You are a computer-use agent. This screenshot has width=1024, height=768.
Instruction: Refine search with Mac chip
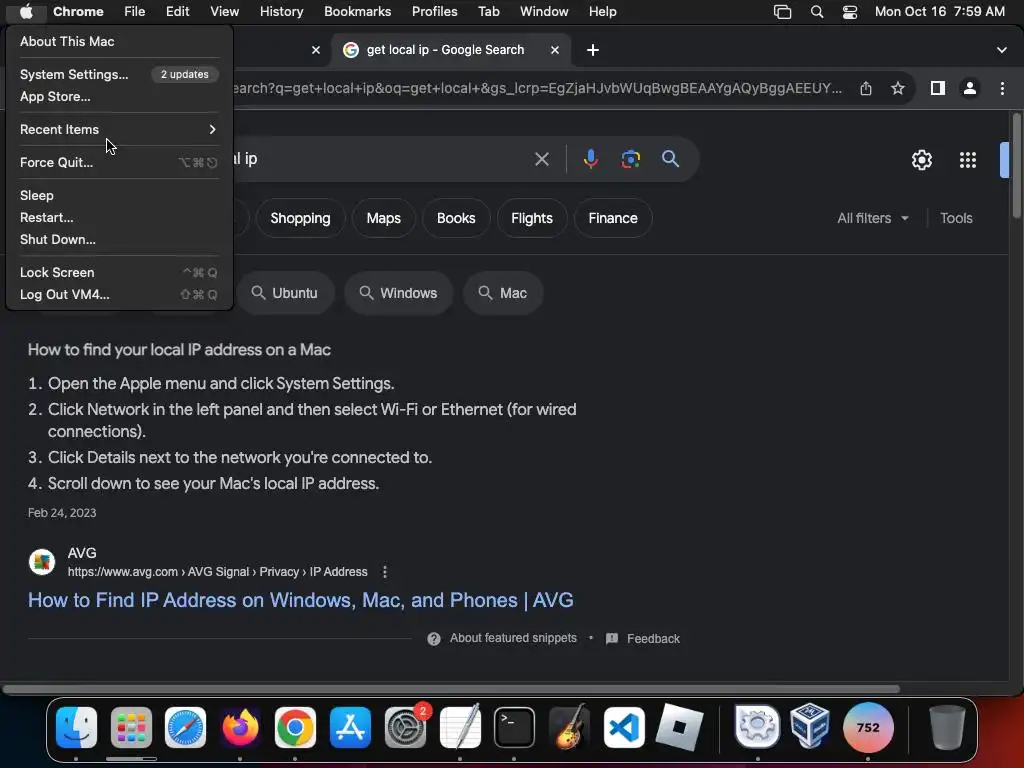pyautogui.click(x=503, y=293)
